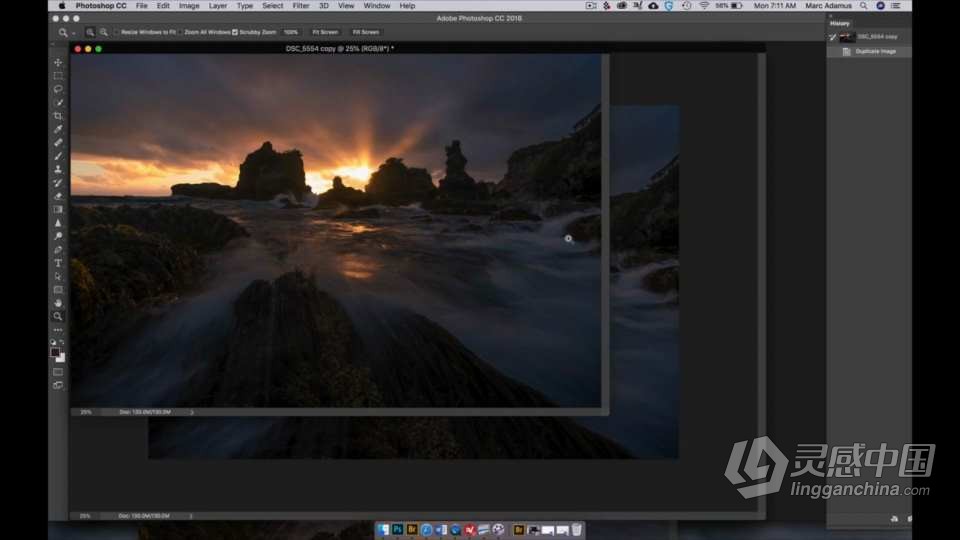960x540 pixels.
Task: Set history brush source for DSC_5554 copy snapshot
Action: (x=833, y=37)
